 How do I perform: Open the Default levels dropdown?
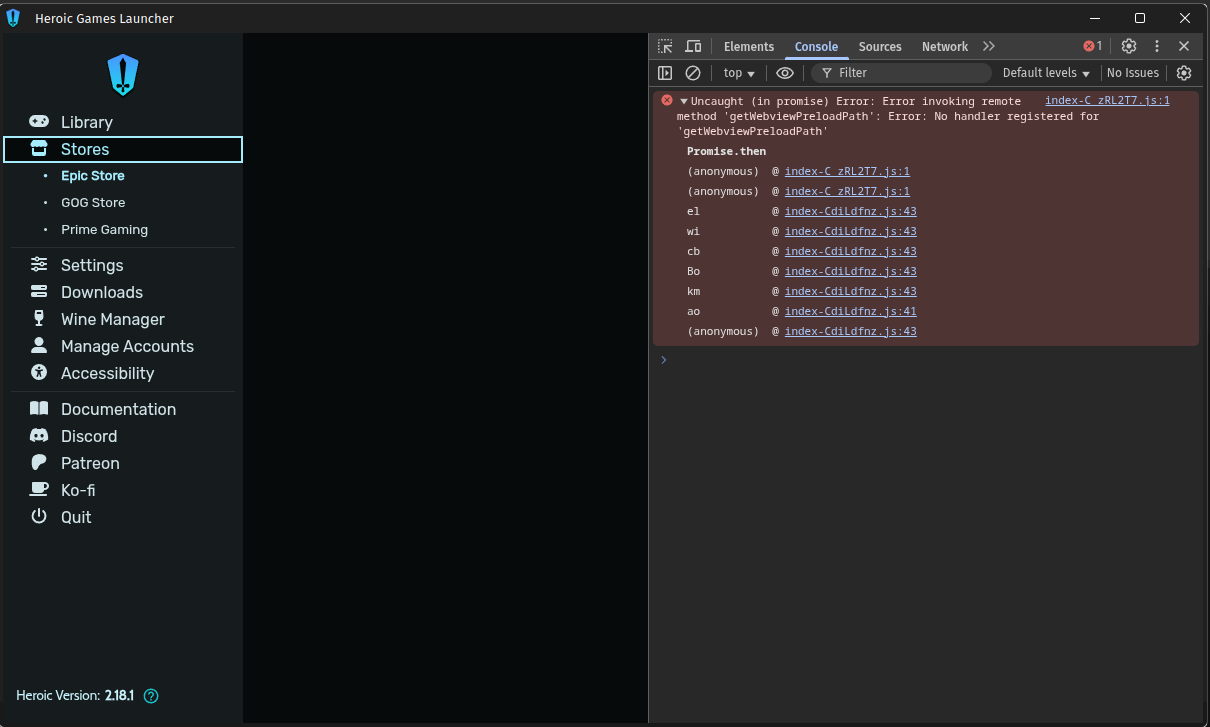1046,73
